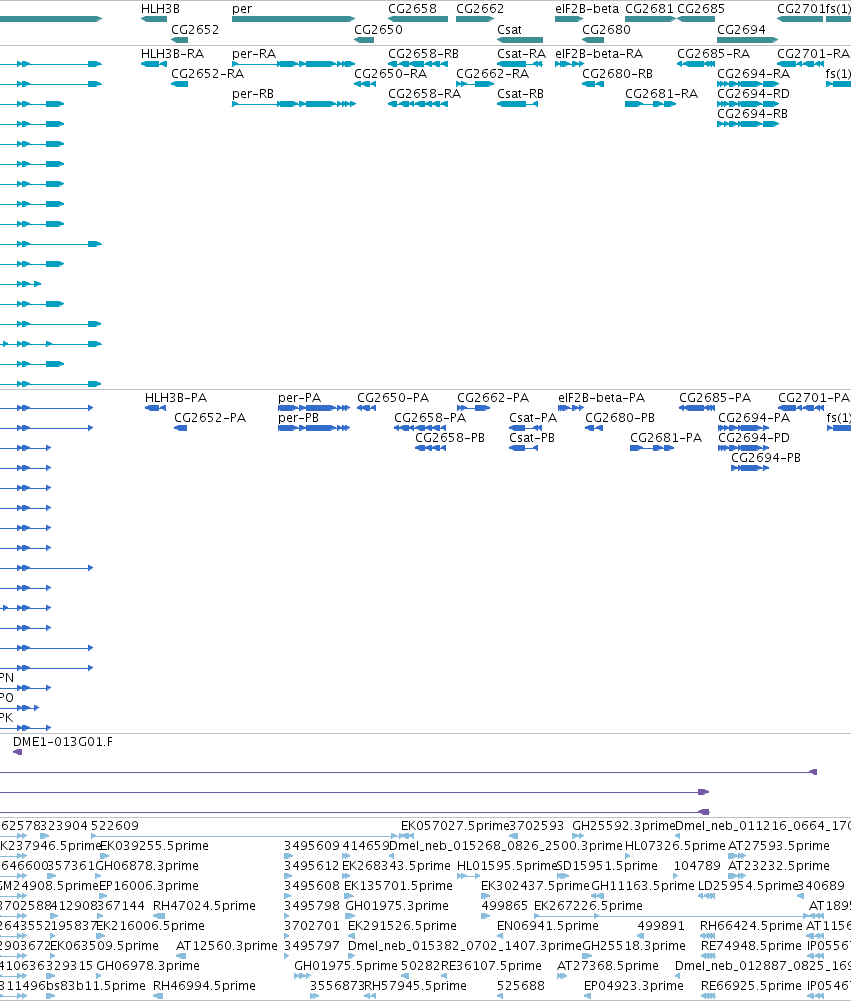Select the CG2694-RD transcript label

[x=753, y=94]
